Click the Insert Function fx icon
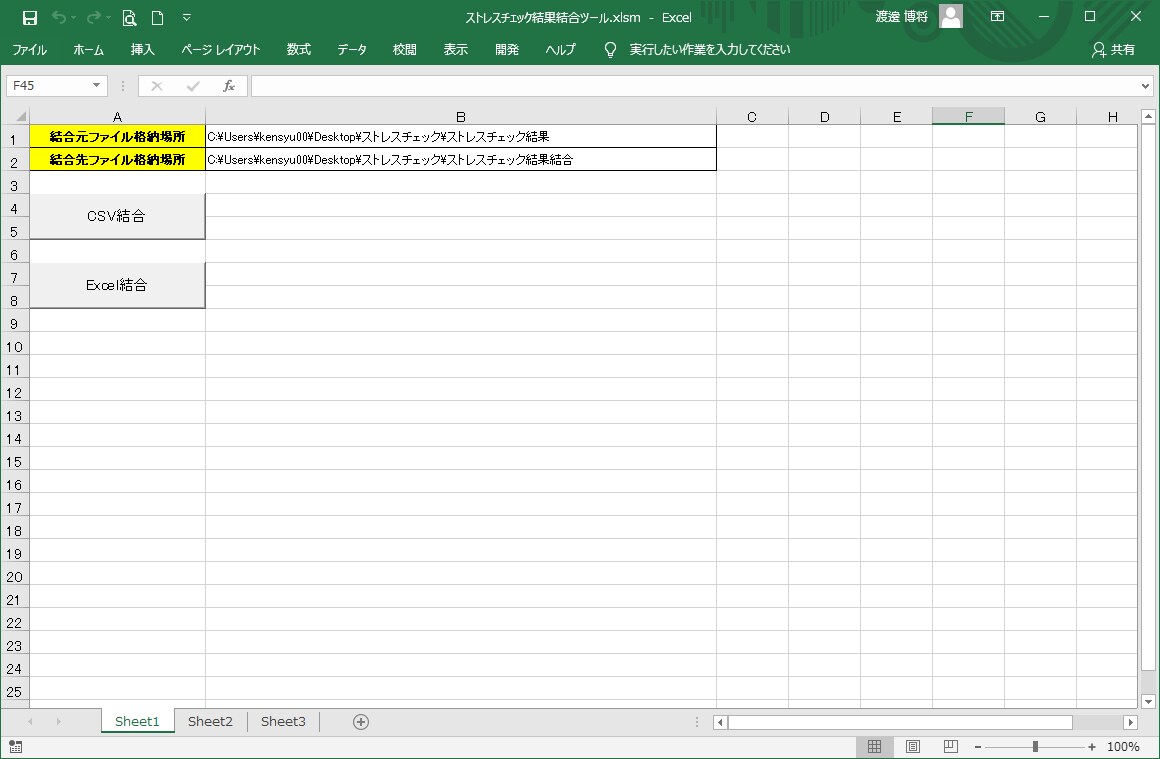Image resolution: width=1160 pixels, height=759 pixels. tap(229, 86)
